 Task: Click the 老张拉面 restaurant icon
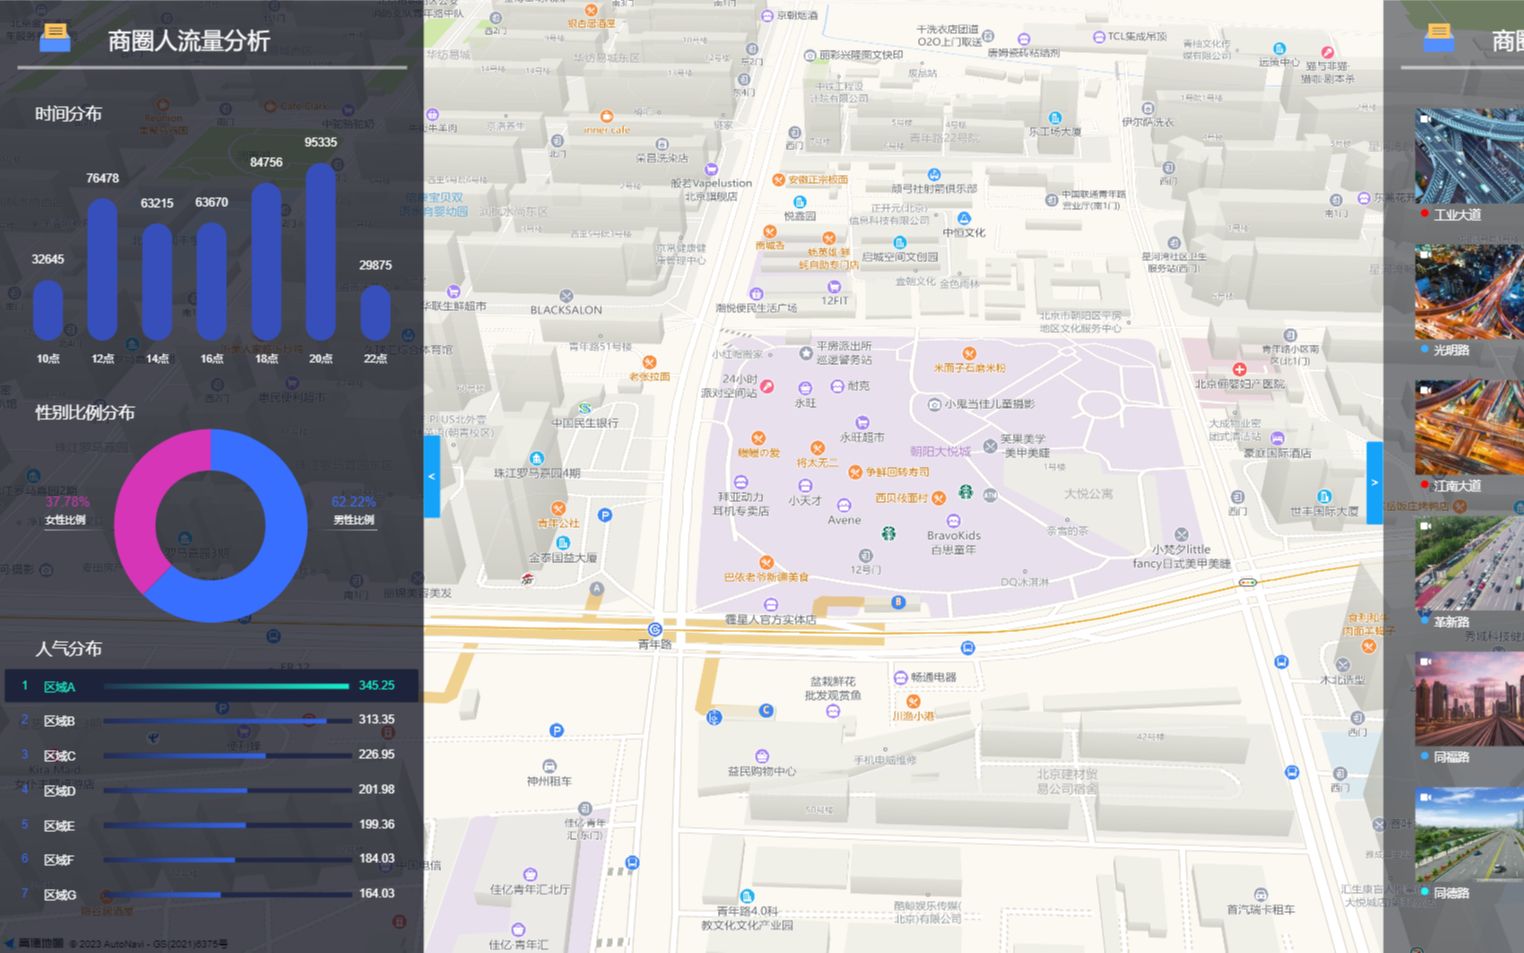(x=649, y=362)
